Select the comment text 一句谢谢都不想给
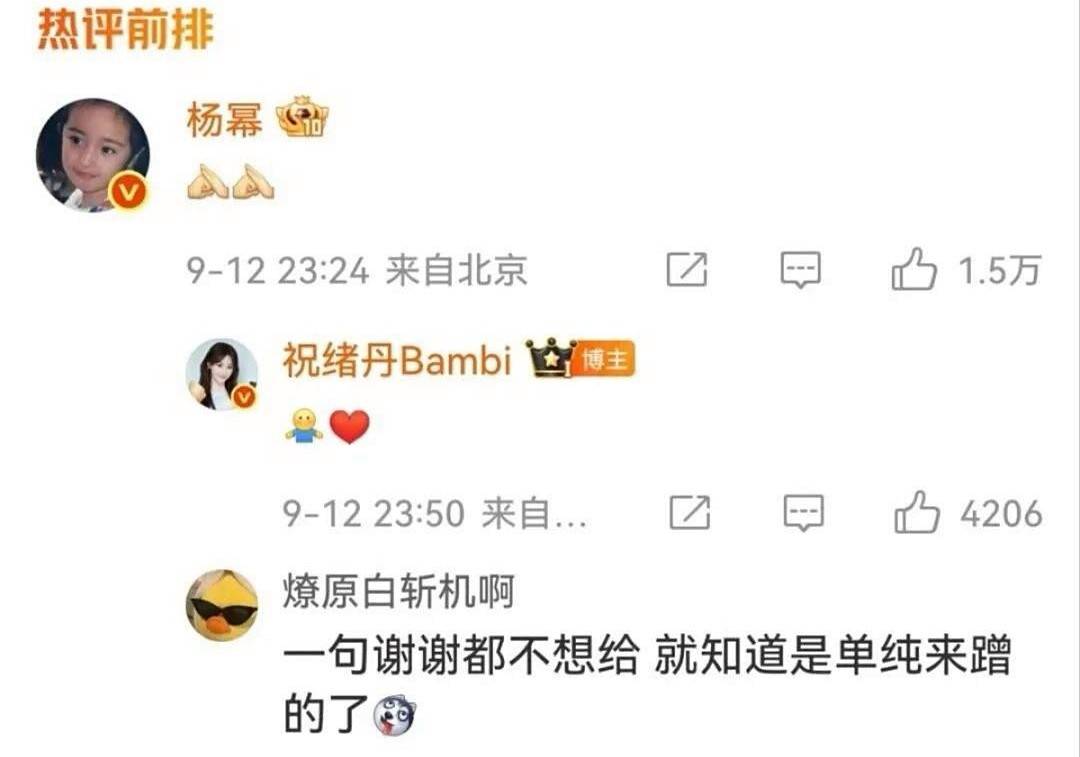 point(461,654)
